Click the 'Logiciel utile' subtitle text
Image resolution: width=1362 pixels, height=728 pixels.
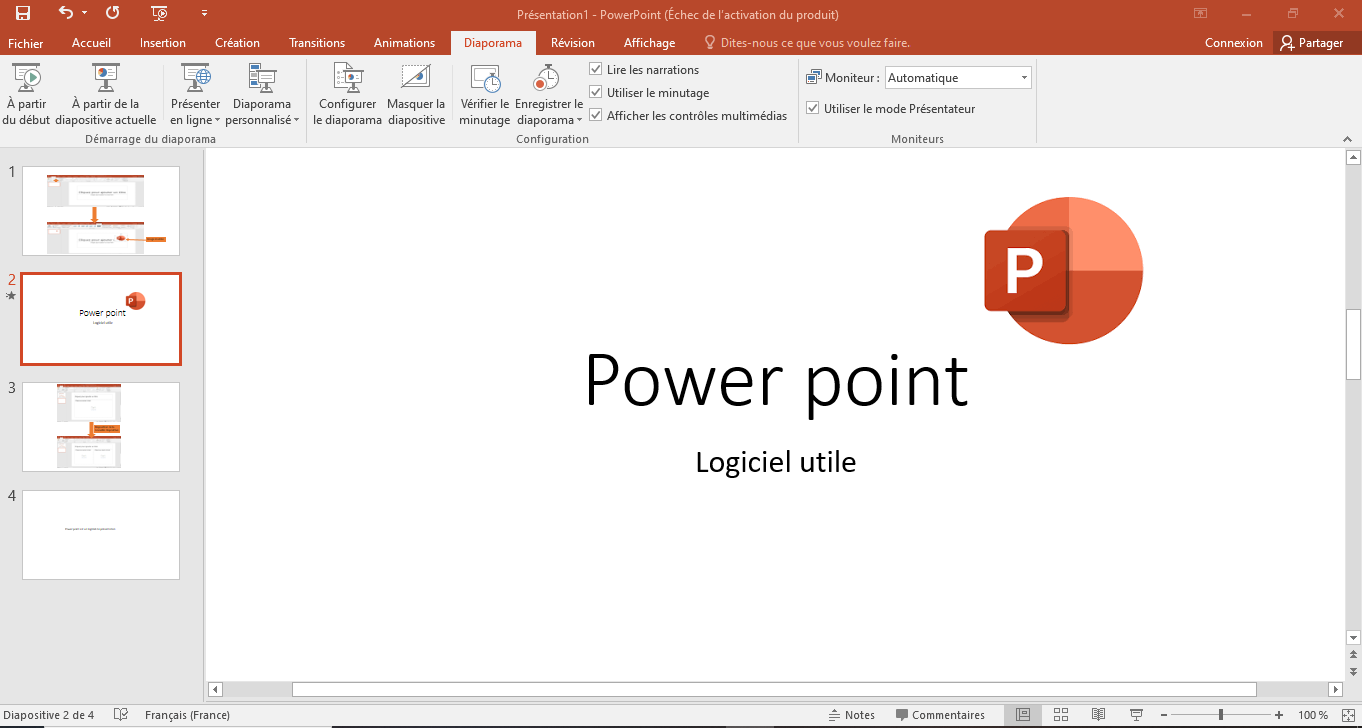click(776, 461)
